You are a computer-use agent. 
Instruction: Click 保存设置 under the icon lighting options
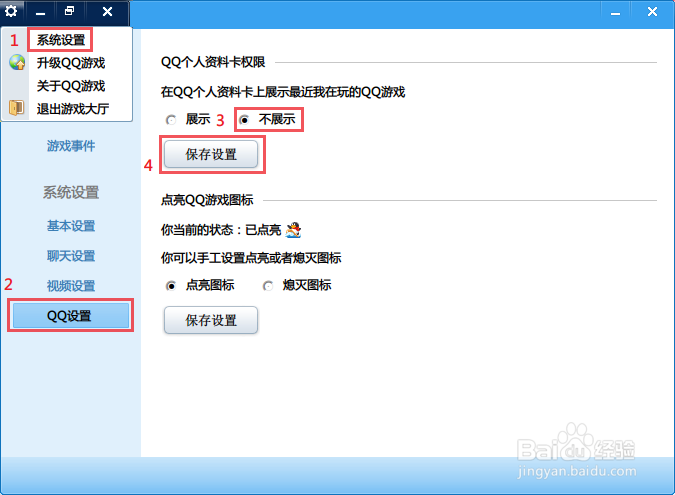click(211, 320)
